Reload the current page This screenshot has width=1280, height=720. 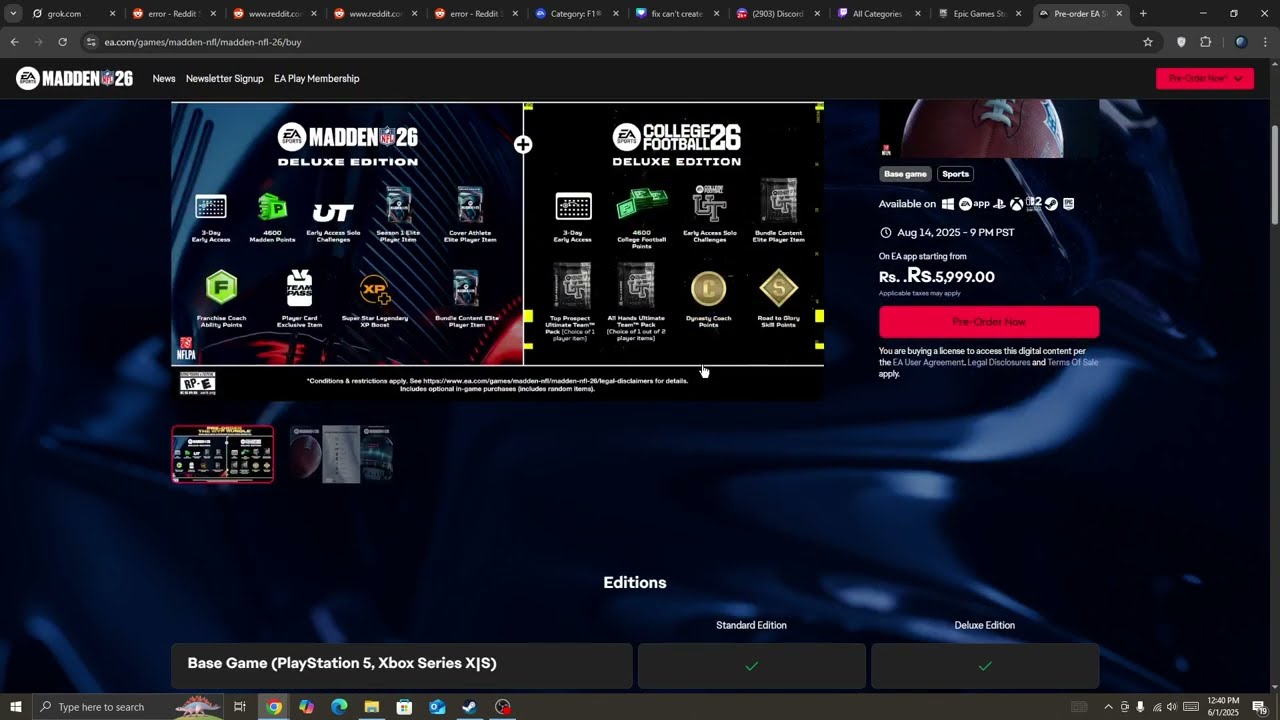click(62, 42)
